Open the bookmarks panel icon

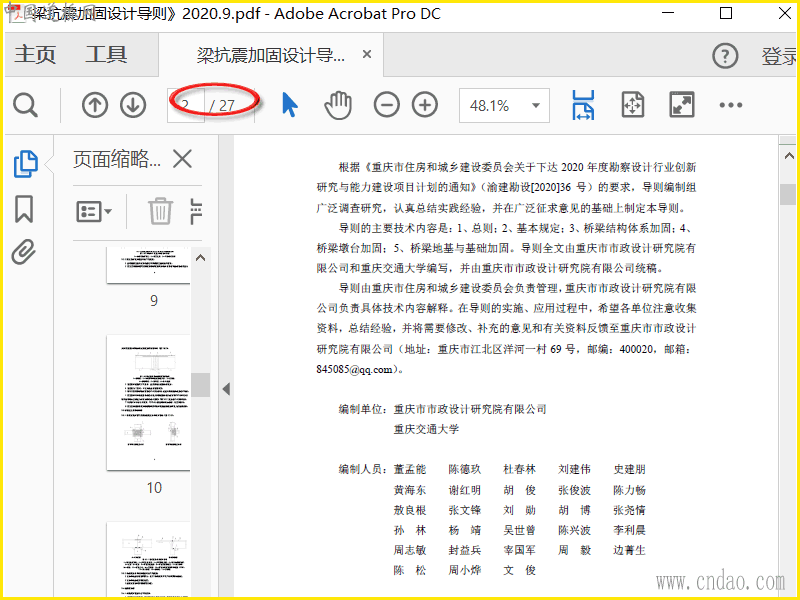pyautogui.click(x=24, y=209)
